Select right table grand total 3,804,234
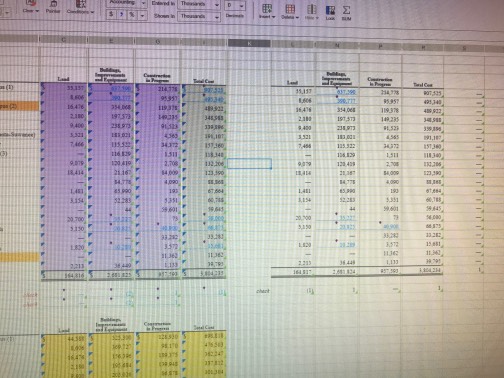This screenshot has width=504, height=378. [422, 271]
